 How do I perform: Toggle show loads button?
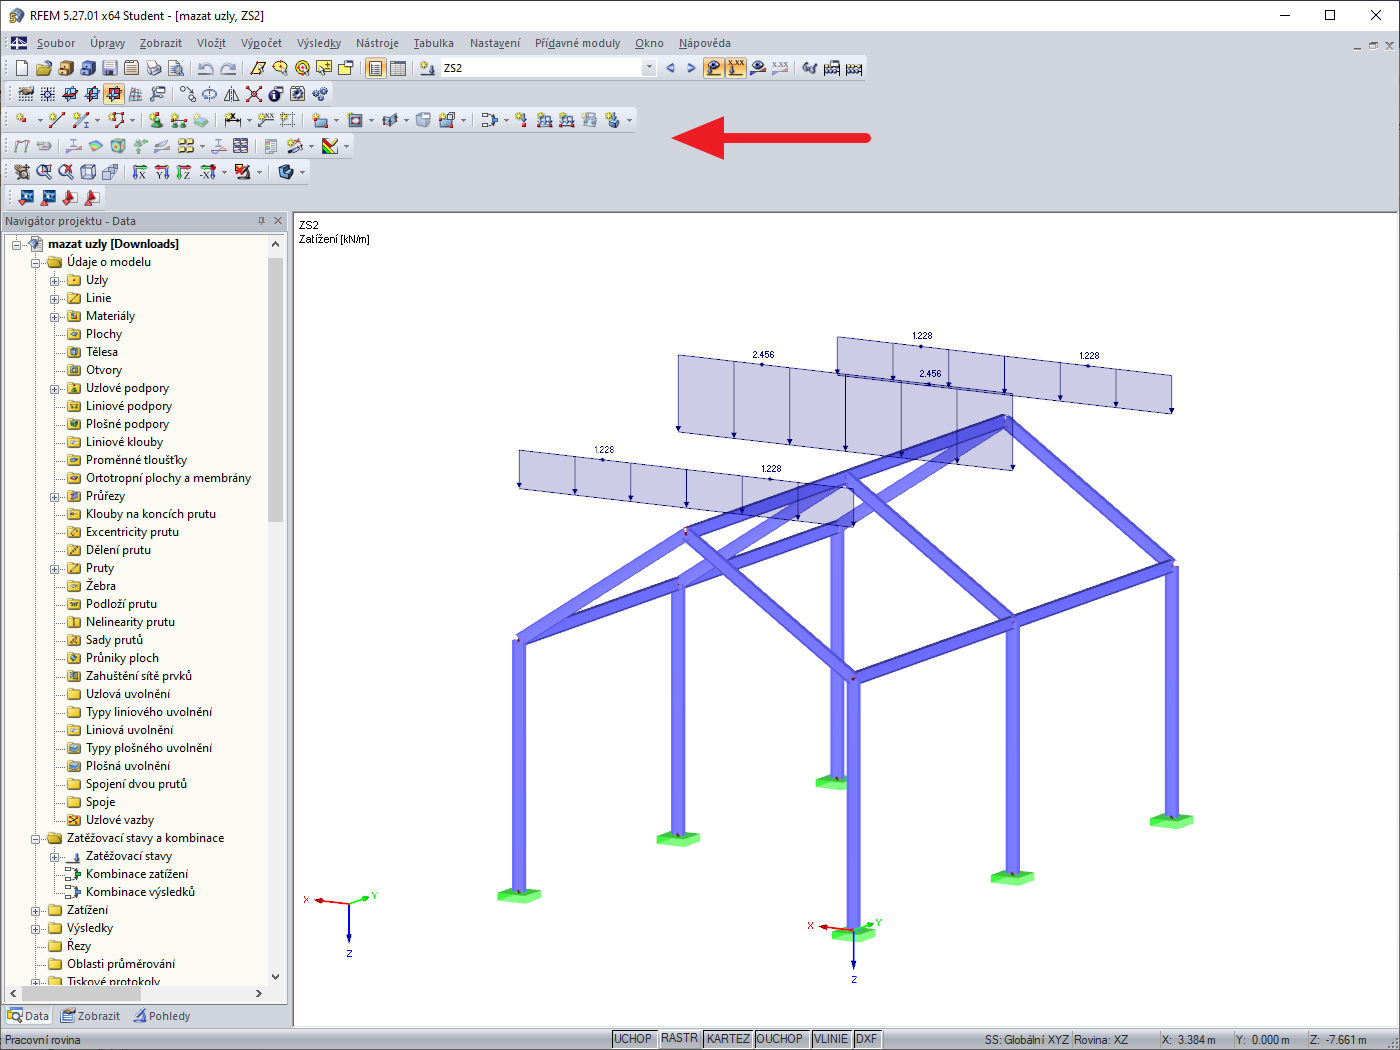pos(714,68)
